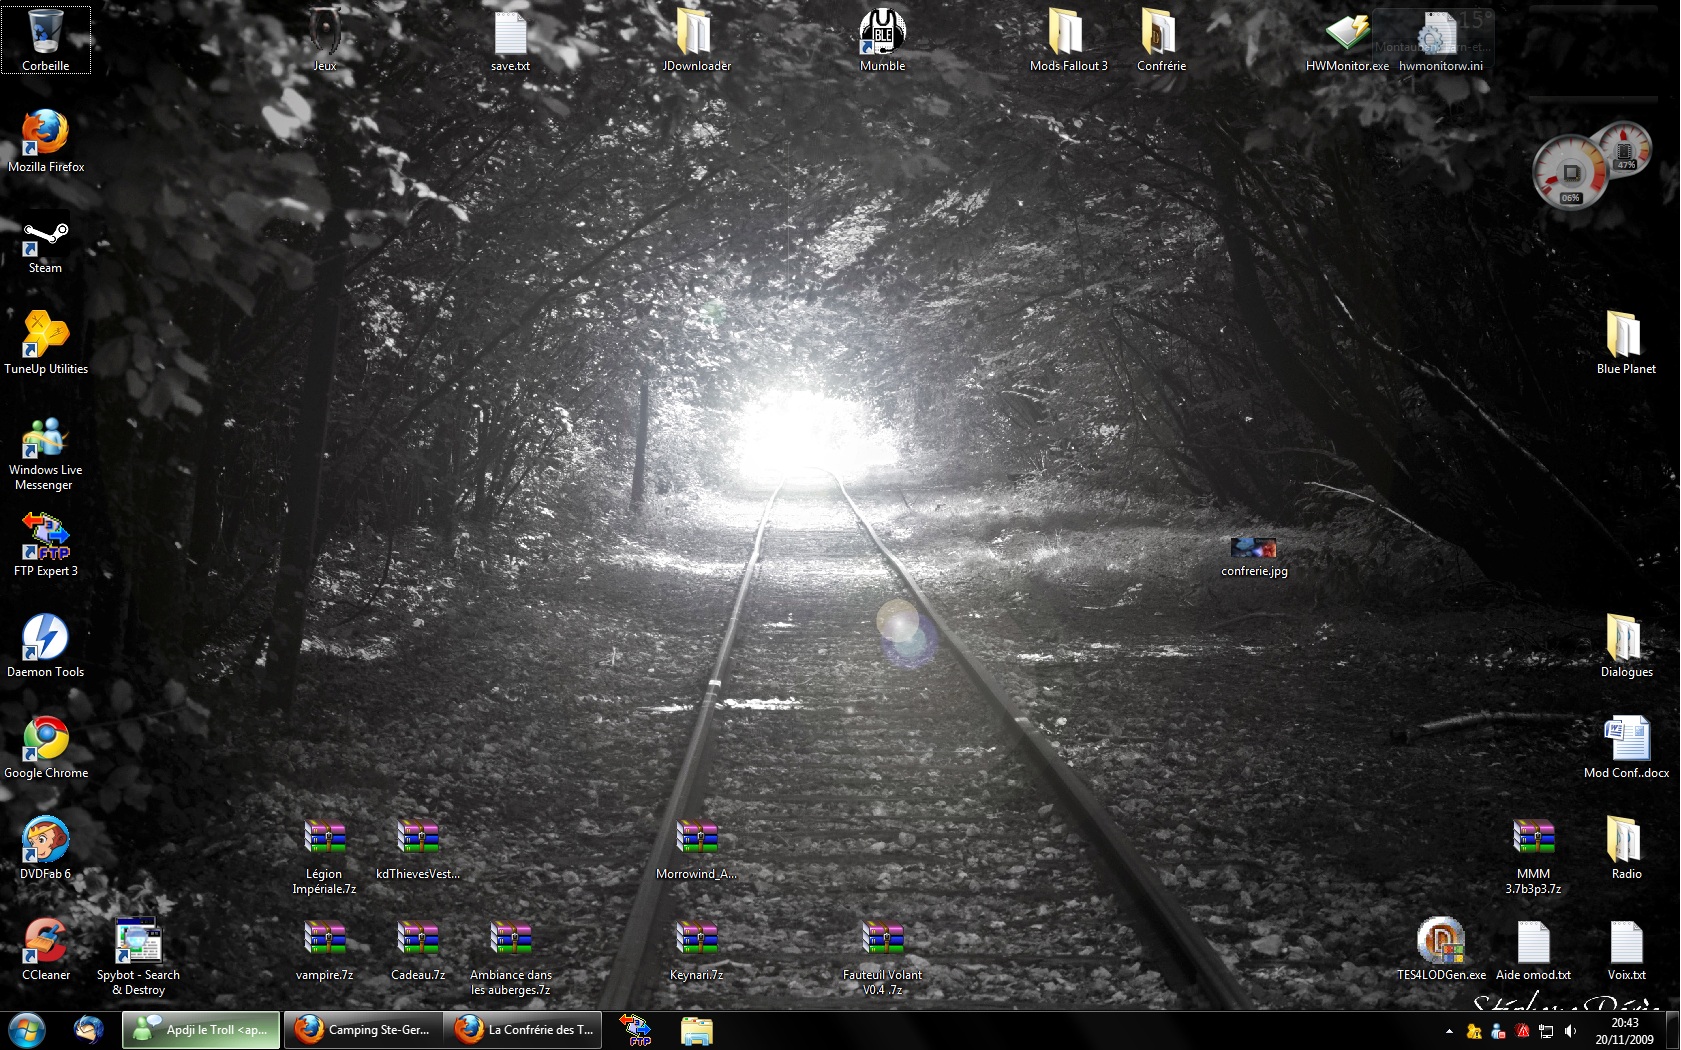Select the hwmonitorw.ini file
Image resolution: width=1681 pixels, height=1050 pixels.
1440,40
